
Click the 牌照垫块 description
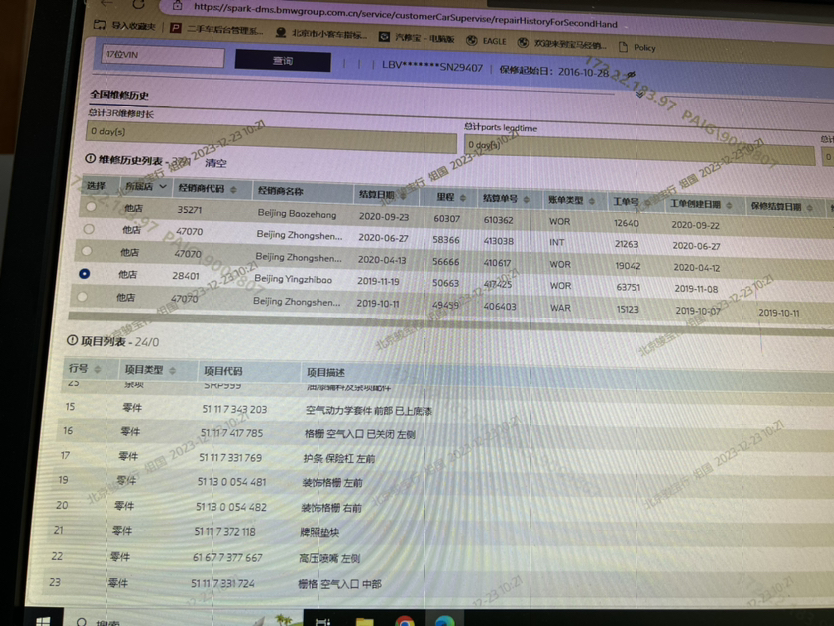point(319,532)
